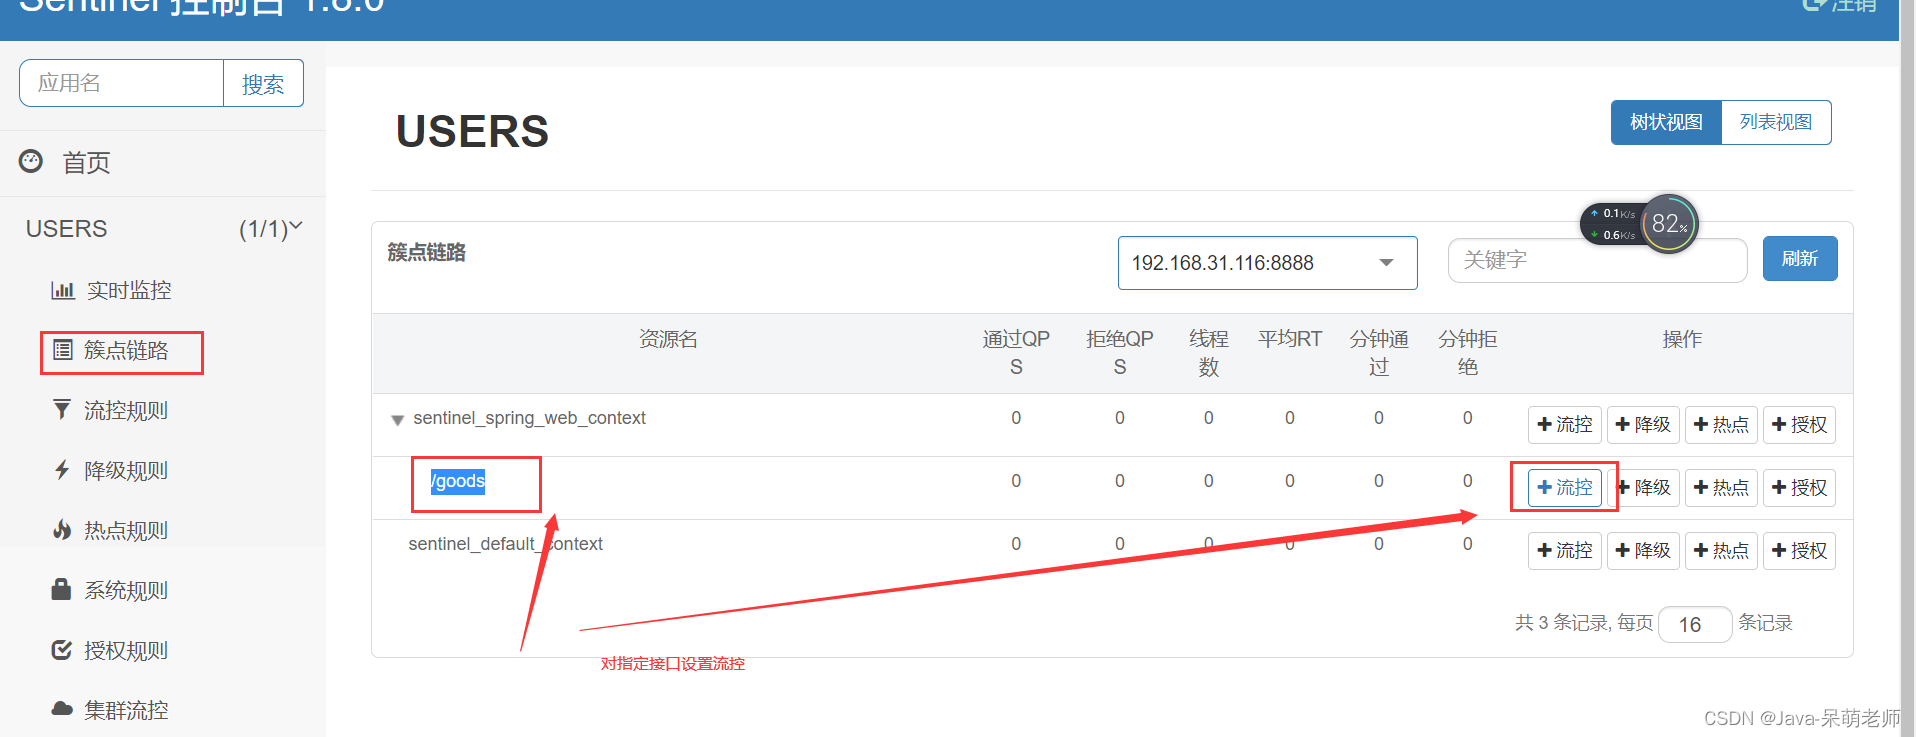This screenshot has height=737, width=1916.
Task: Click the page's vertical scrollbar
Action: pos(1907,368)
